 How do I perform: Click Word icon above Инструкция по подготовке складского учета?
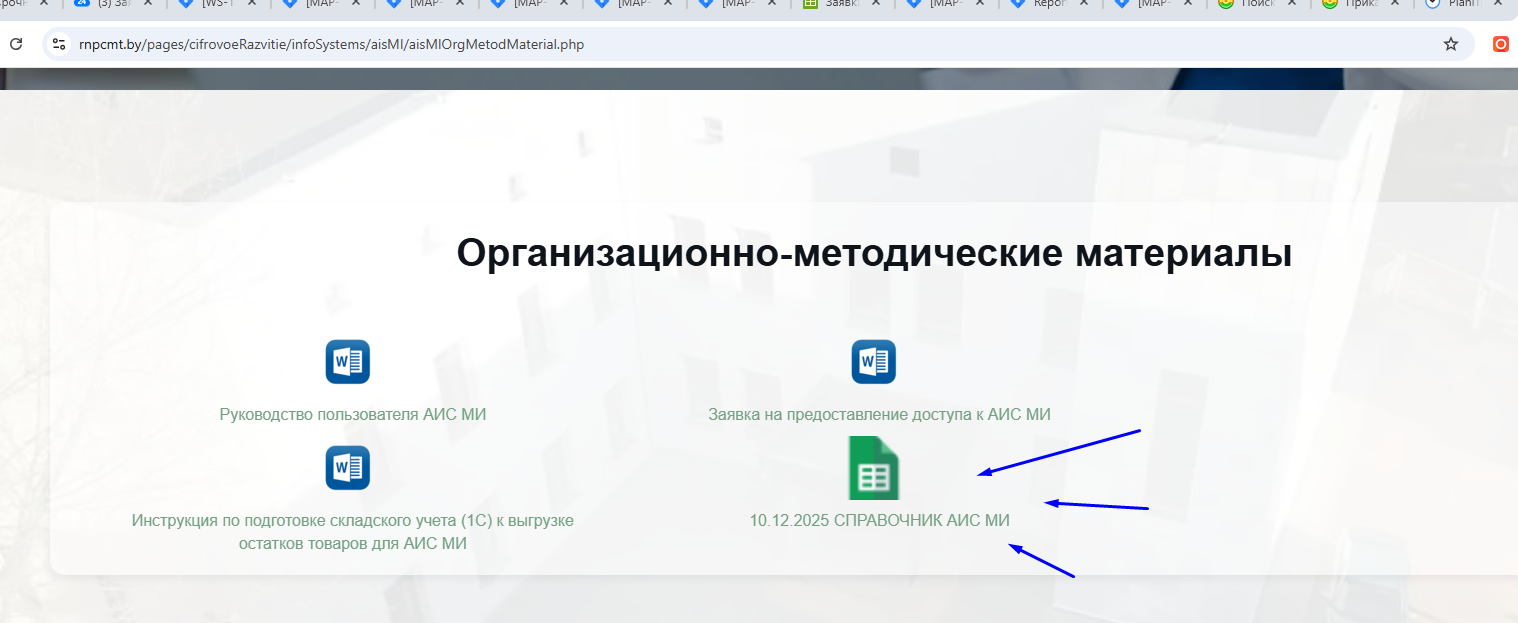click(348, 467)
